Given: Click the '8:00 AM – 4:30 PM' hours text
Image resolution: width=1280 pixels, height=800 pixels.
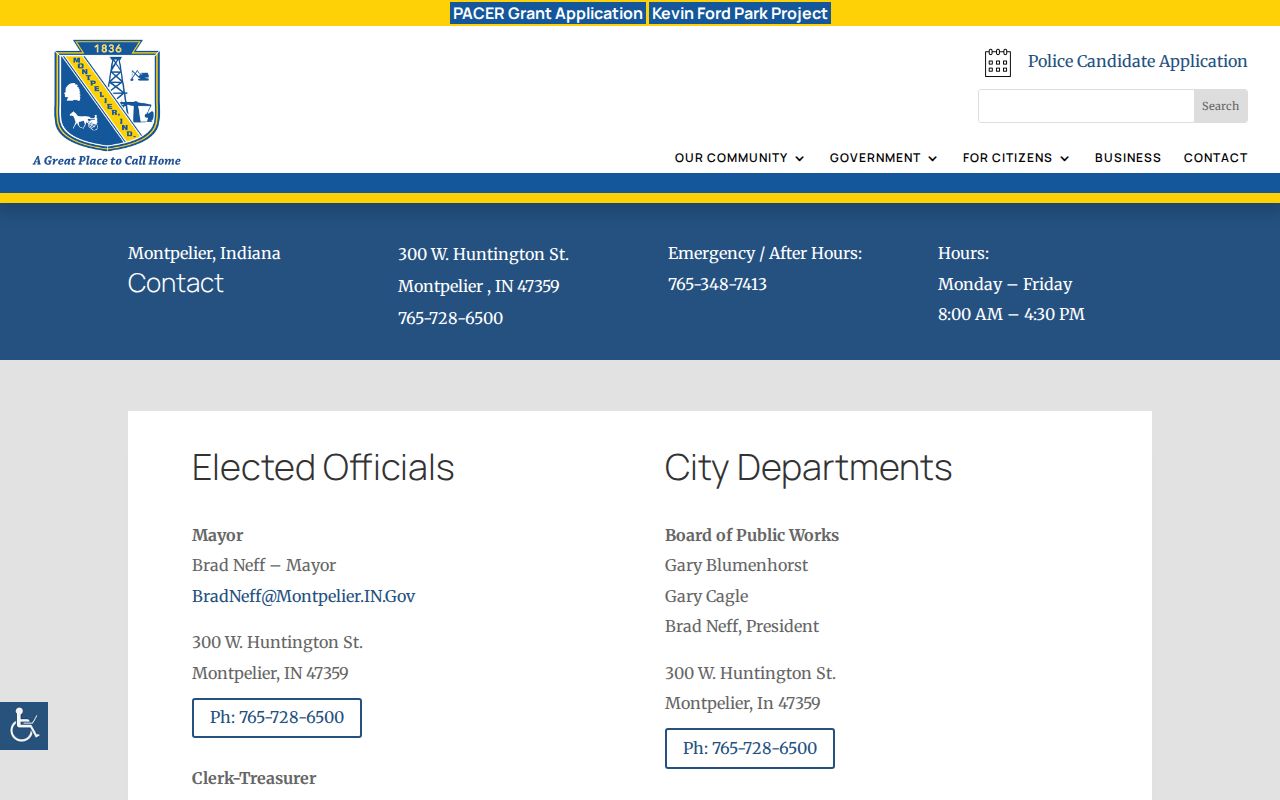Looking at the screenshot, I should (x=1011, y=314).
